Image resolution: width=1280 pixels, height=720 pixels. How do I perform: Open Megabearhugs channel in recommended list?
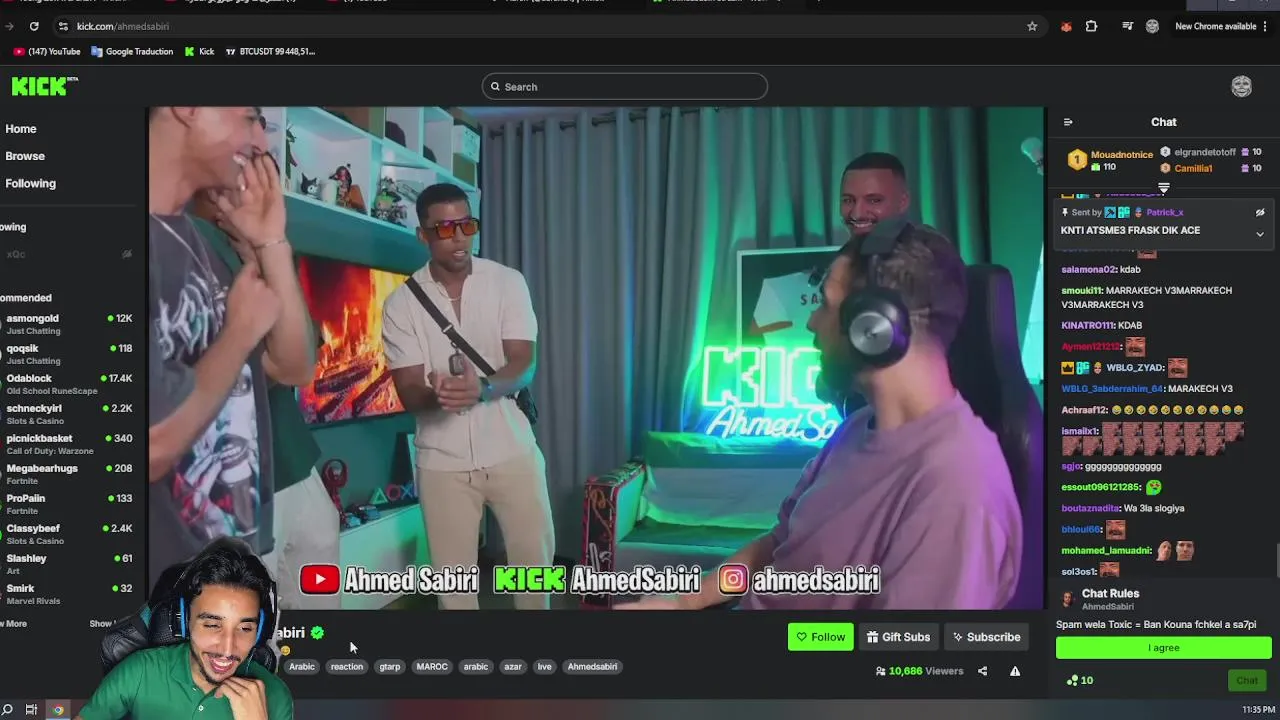[68, 474]
